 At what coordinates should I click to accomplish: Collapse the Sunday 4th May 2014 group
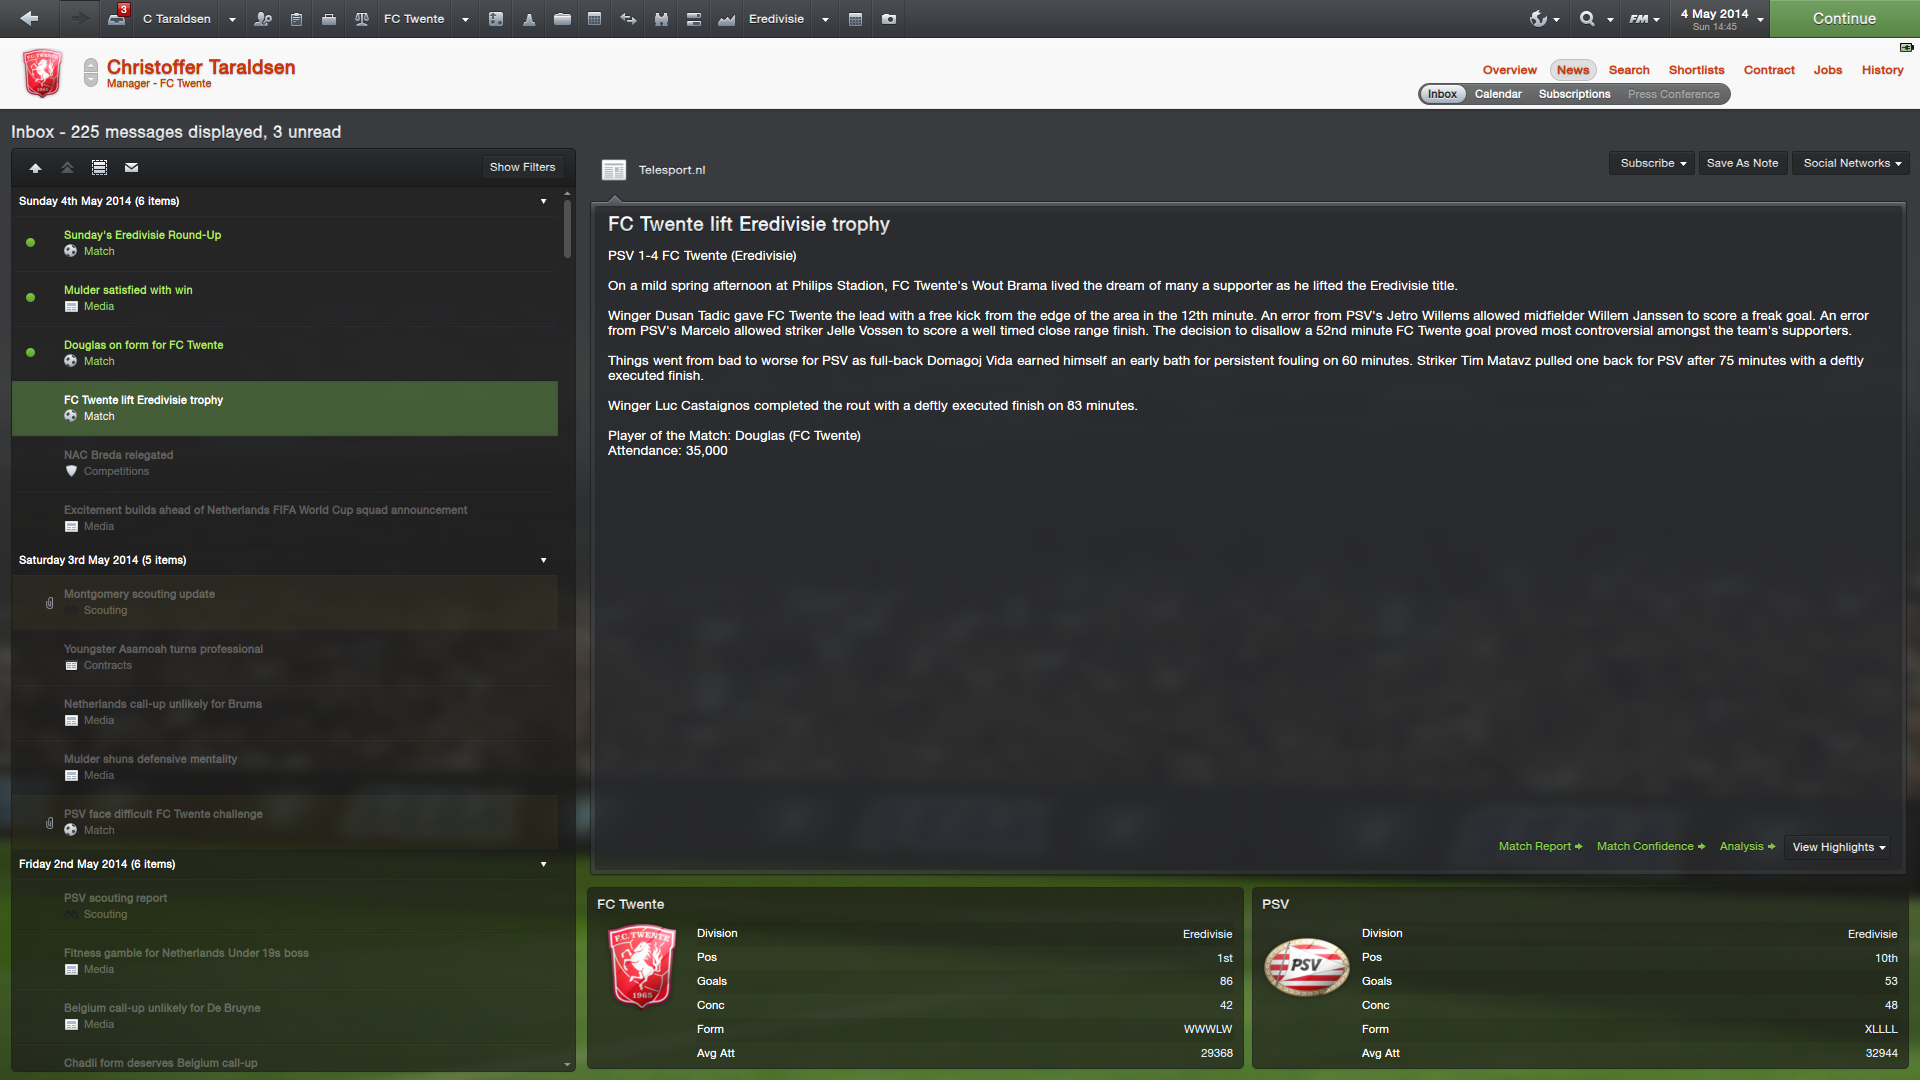pos(544,201)
